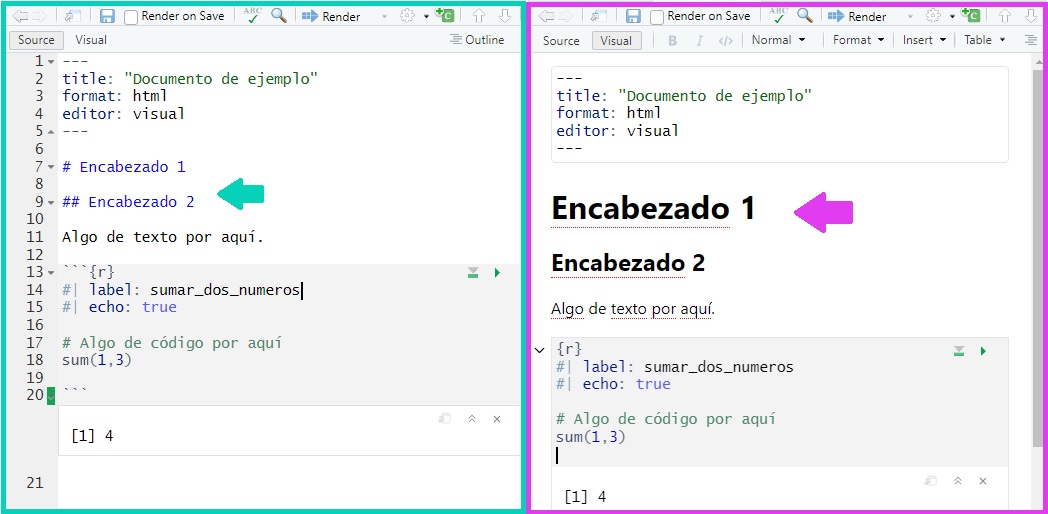Image resolution: width=1048 pixels, height=514 pixels.
Task: Click the insert code chunk icon in right pane
Action: pos(970,16)
